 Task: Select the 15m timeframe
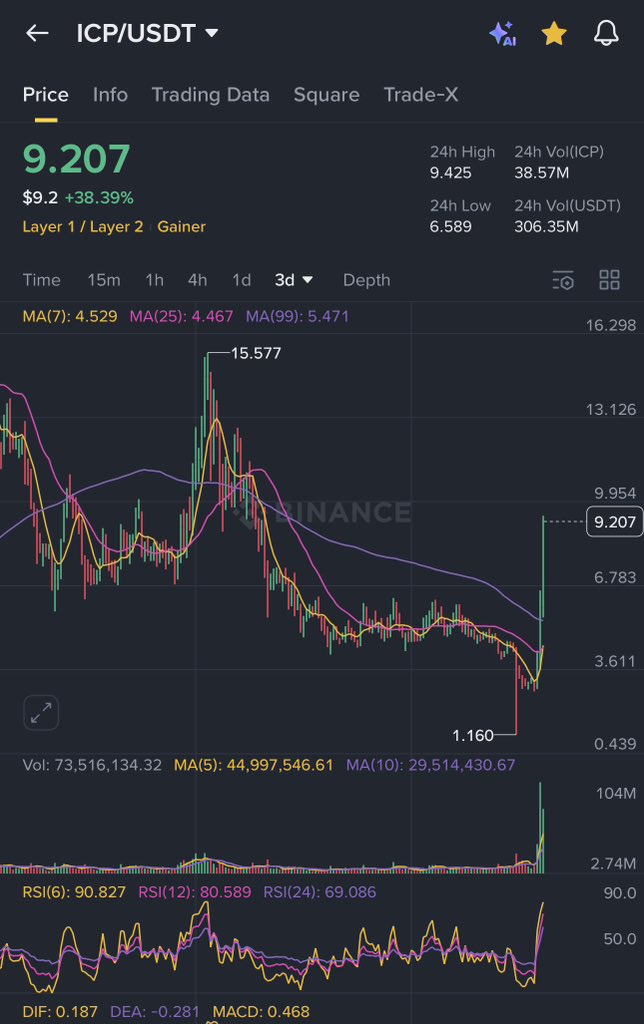tap(104, 280)
